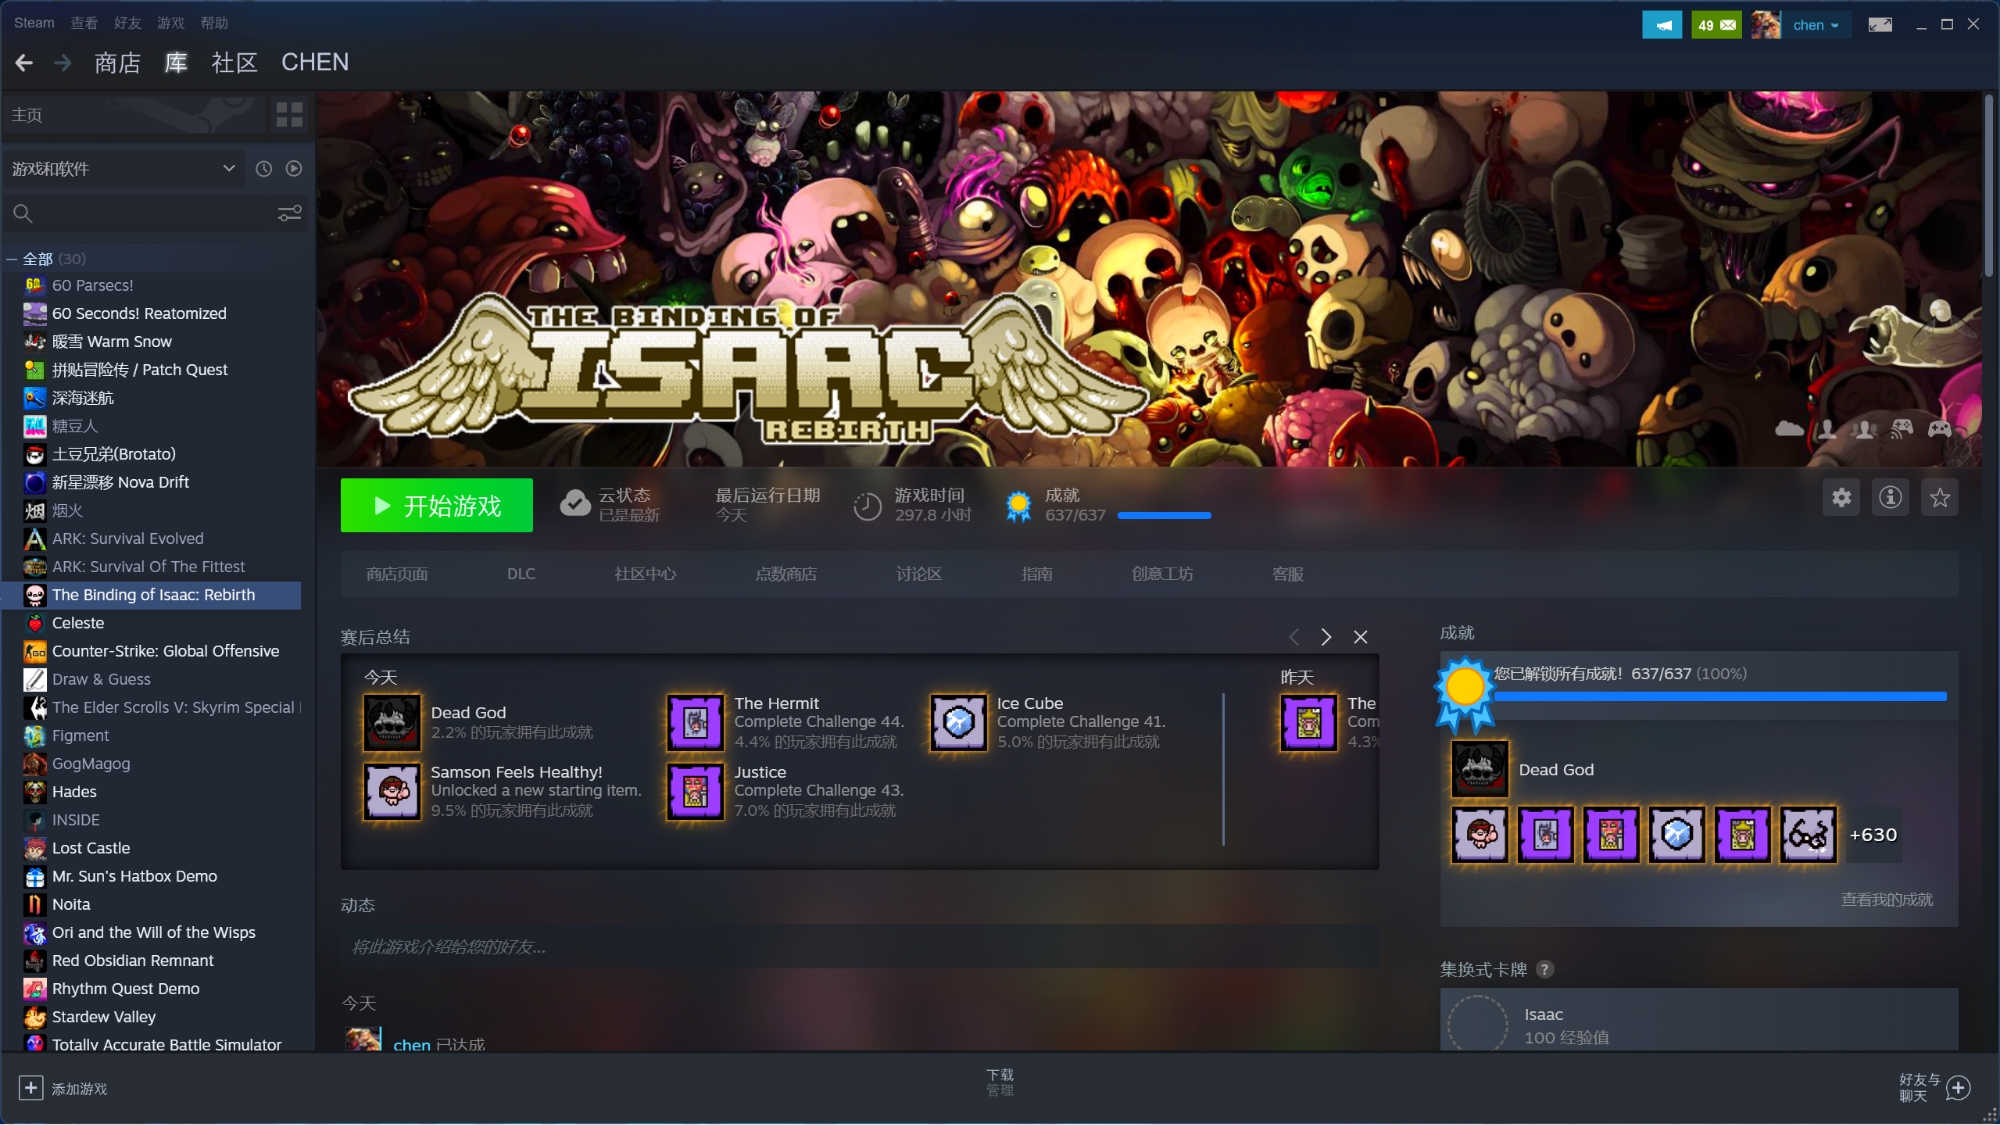Image resolution: width=2000 pixels, height=1125 pixels.
Task: Close the 赛后总结 summary panel
Action: [1360, 637]
